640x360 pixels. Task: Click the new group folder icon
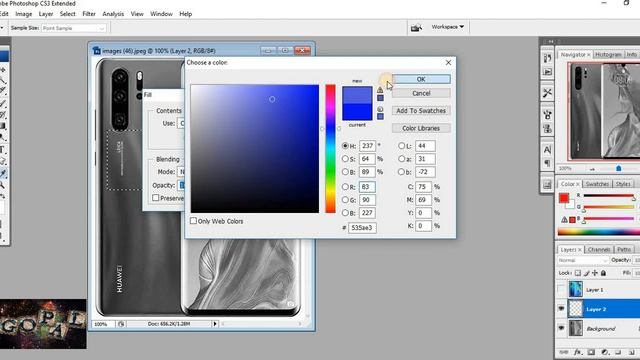618,352
